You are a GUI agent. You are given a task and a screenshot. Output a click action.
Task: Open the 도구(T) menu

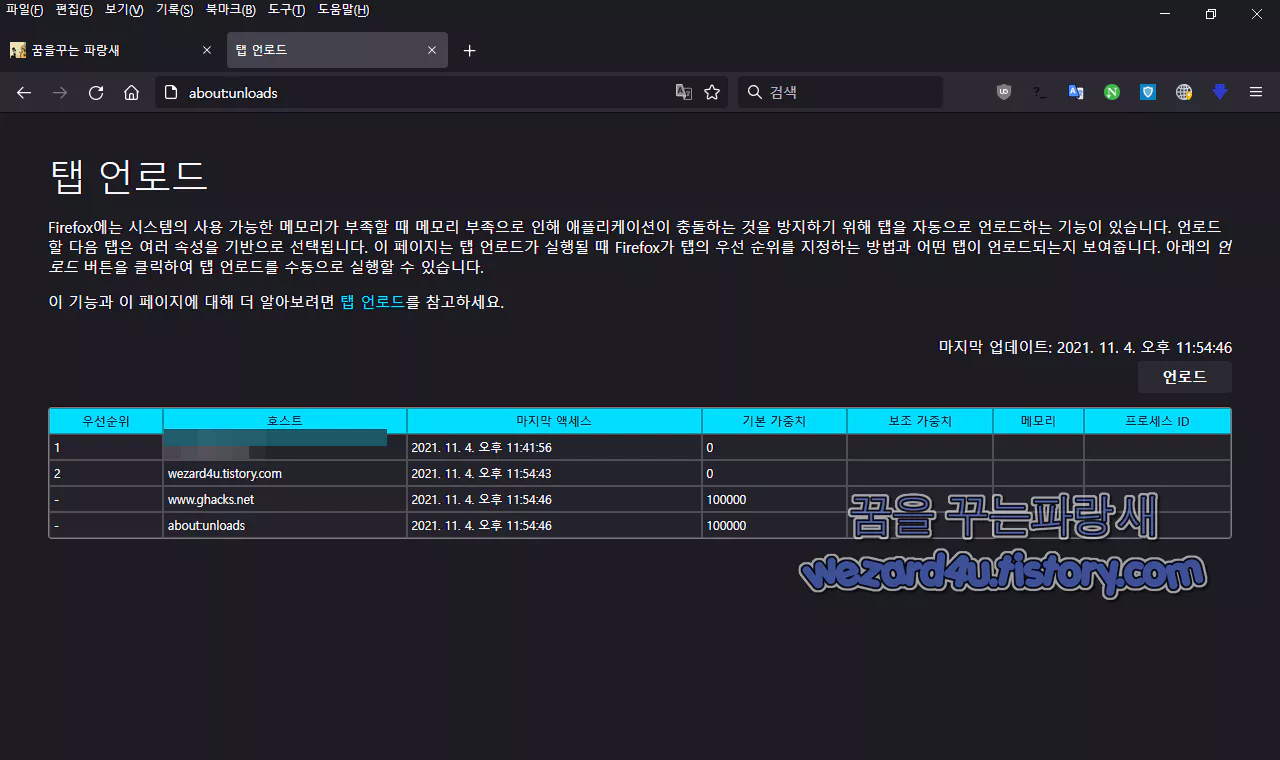point(286,9)
